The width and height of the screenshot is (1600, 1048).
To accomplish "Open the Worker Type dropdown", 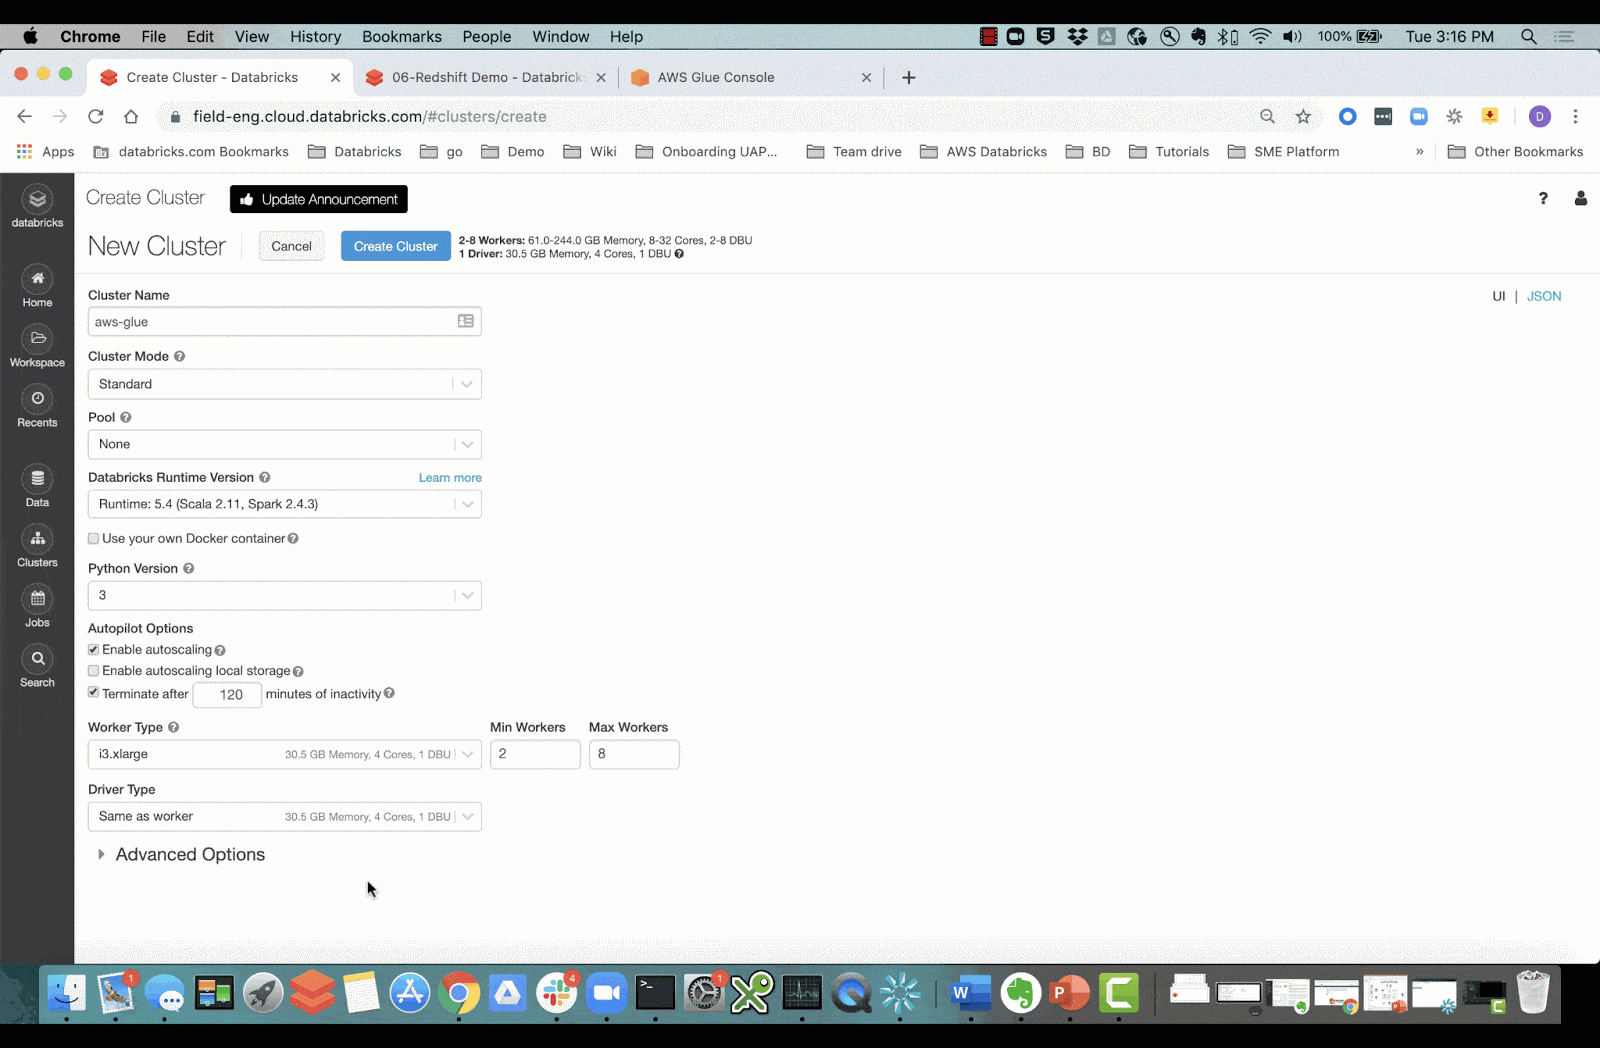I will click(x=285, y=754).
